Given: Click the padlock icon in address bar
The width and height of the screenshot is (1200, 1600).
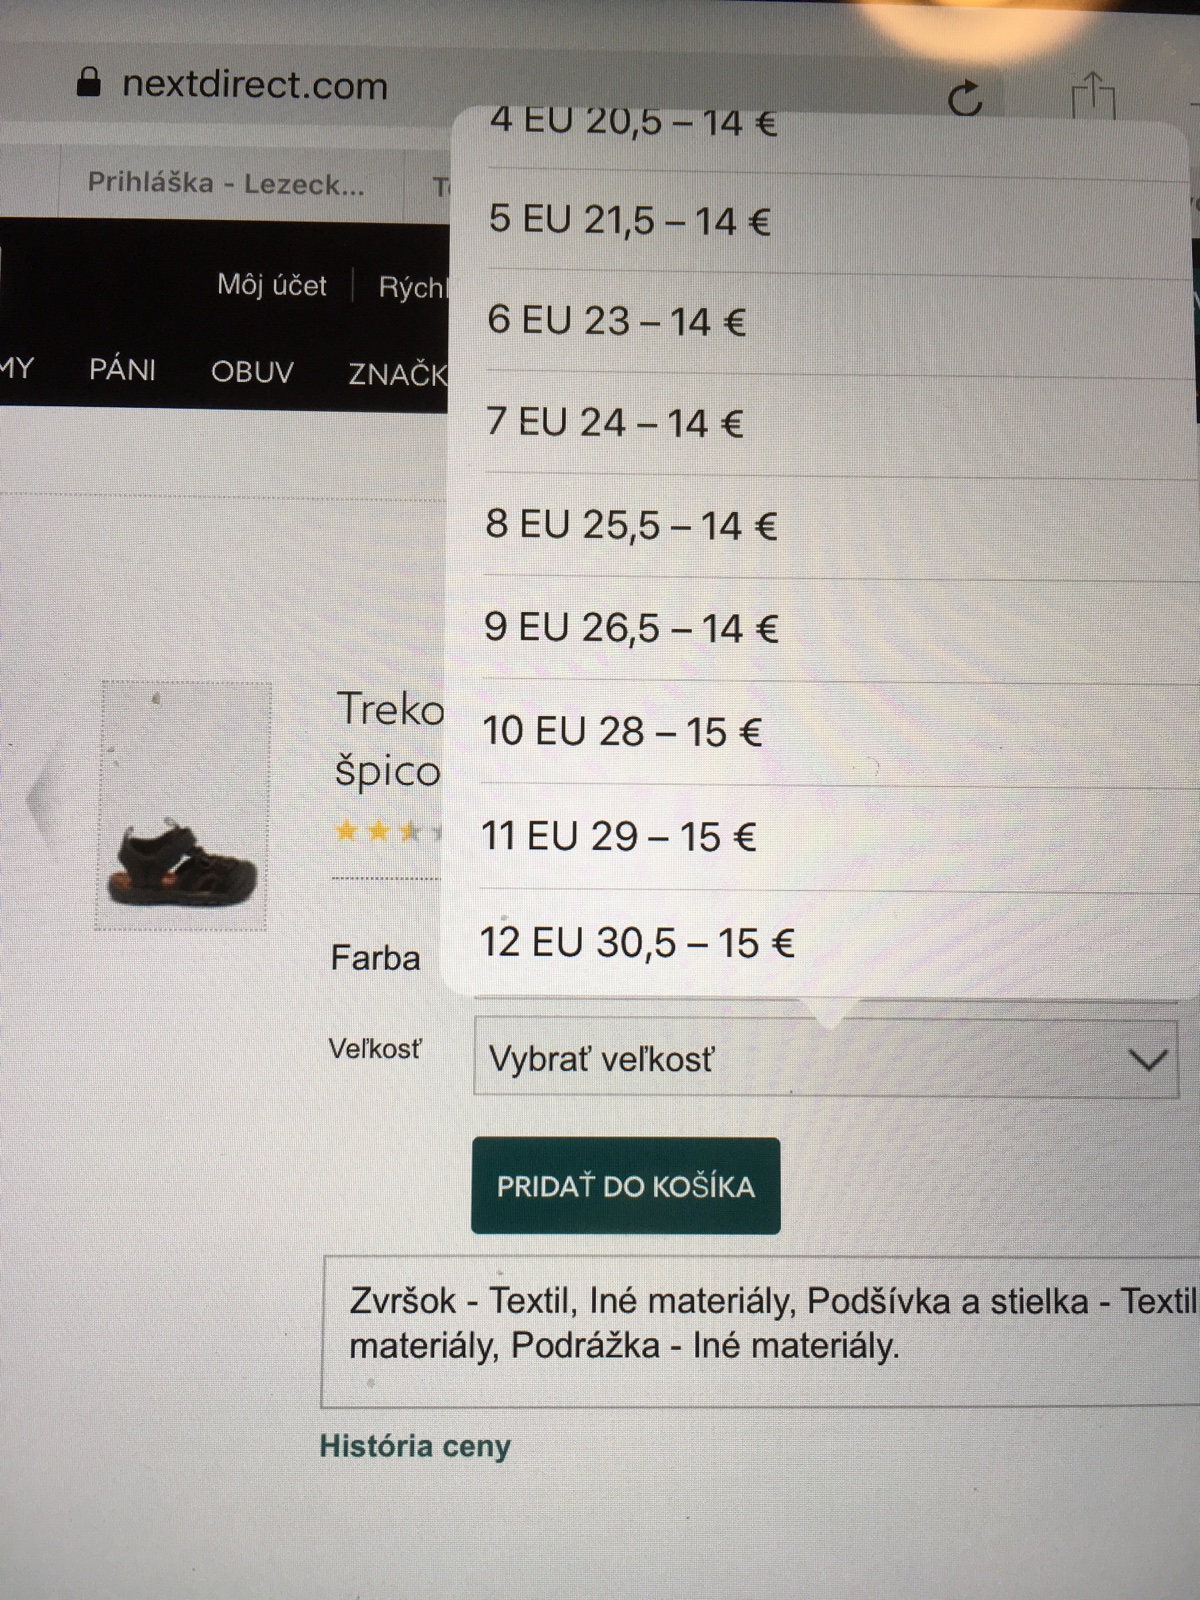Looking at the screenshot, I should [89, 82].
